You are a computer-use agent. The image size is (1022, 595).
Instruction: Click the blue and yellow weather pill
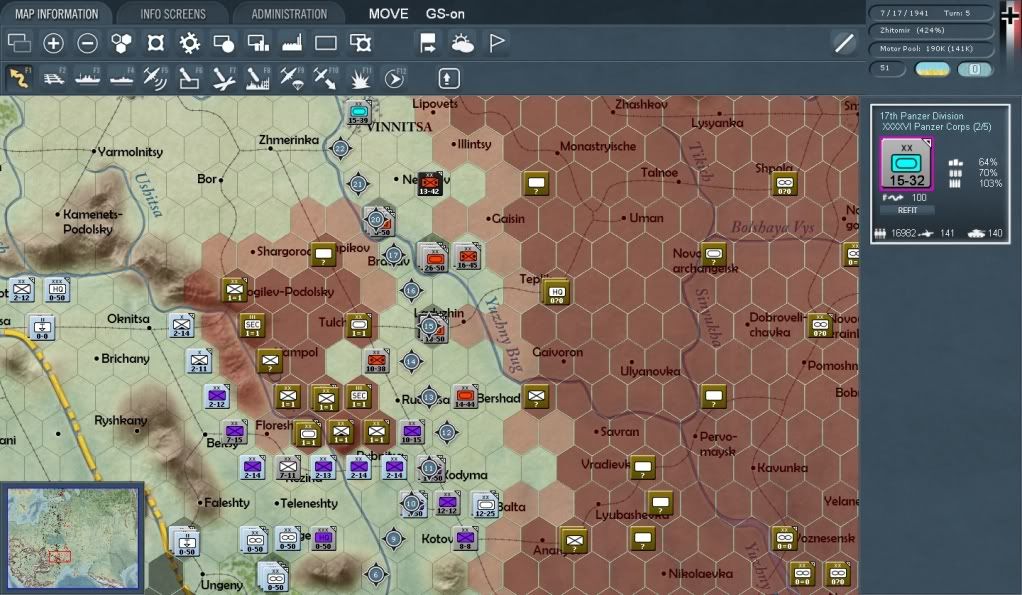(x=933, y=69)
